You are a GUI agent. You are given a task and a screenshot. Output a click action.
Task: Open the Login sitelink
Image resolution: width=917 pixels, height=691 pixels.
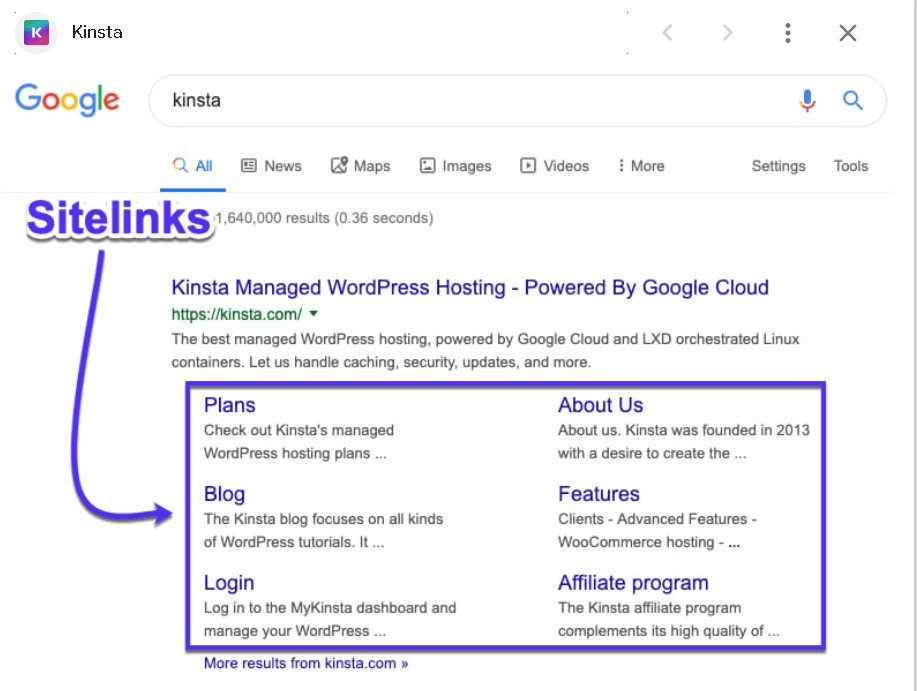229,583
